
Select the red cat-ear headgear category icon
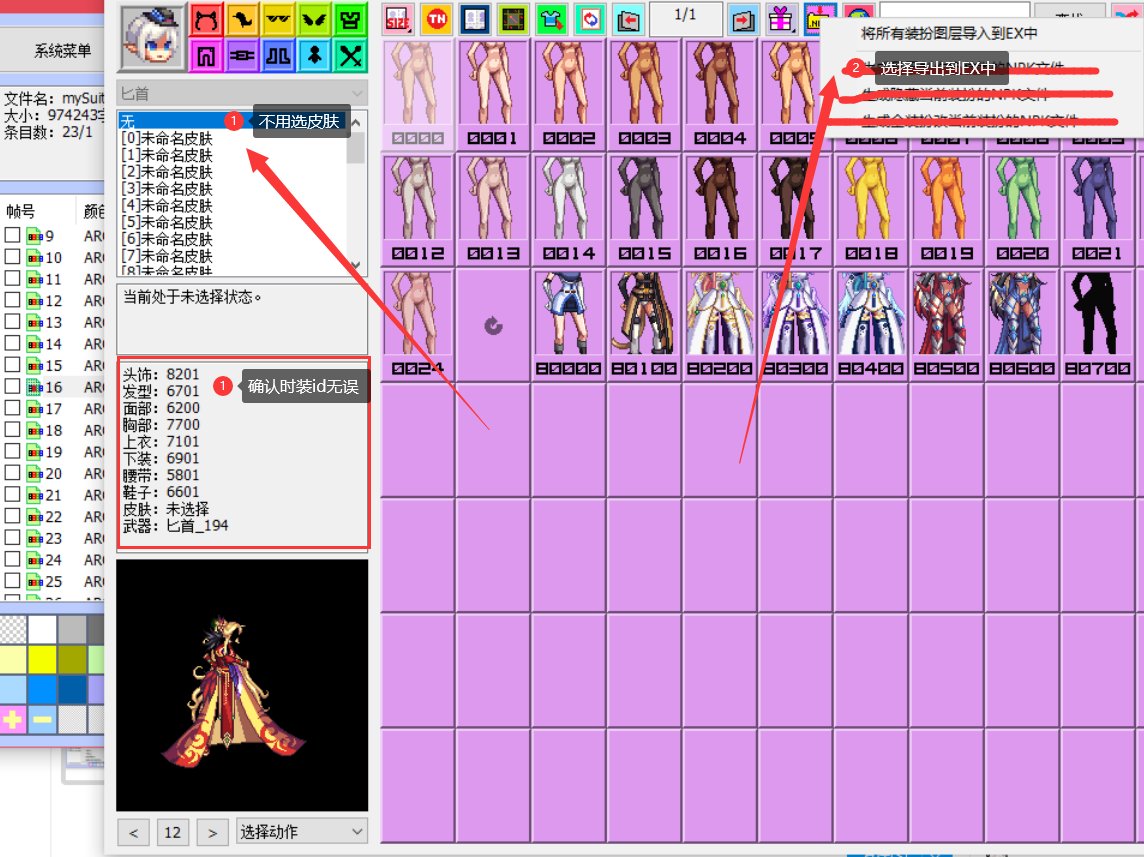pos(206,20)
